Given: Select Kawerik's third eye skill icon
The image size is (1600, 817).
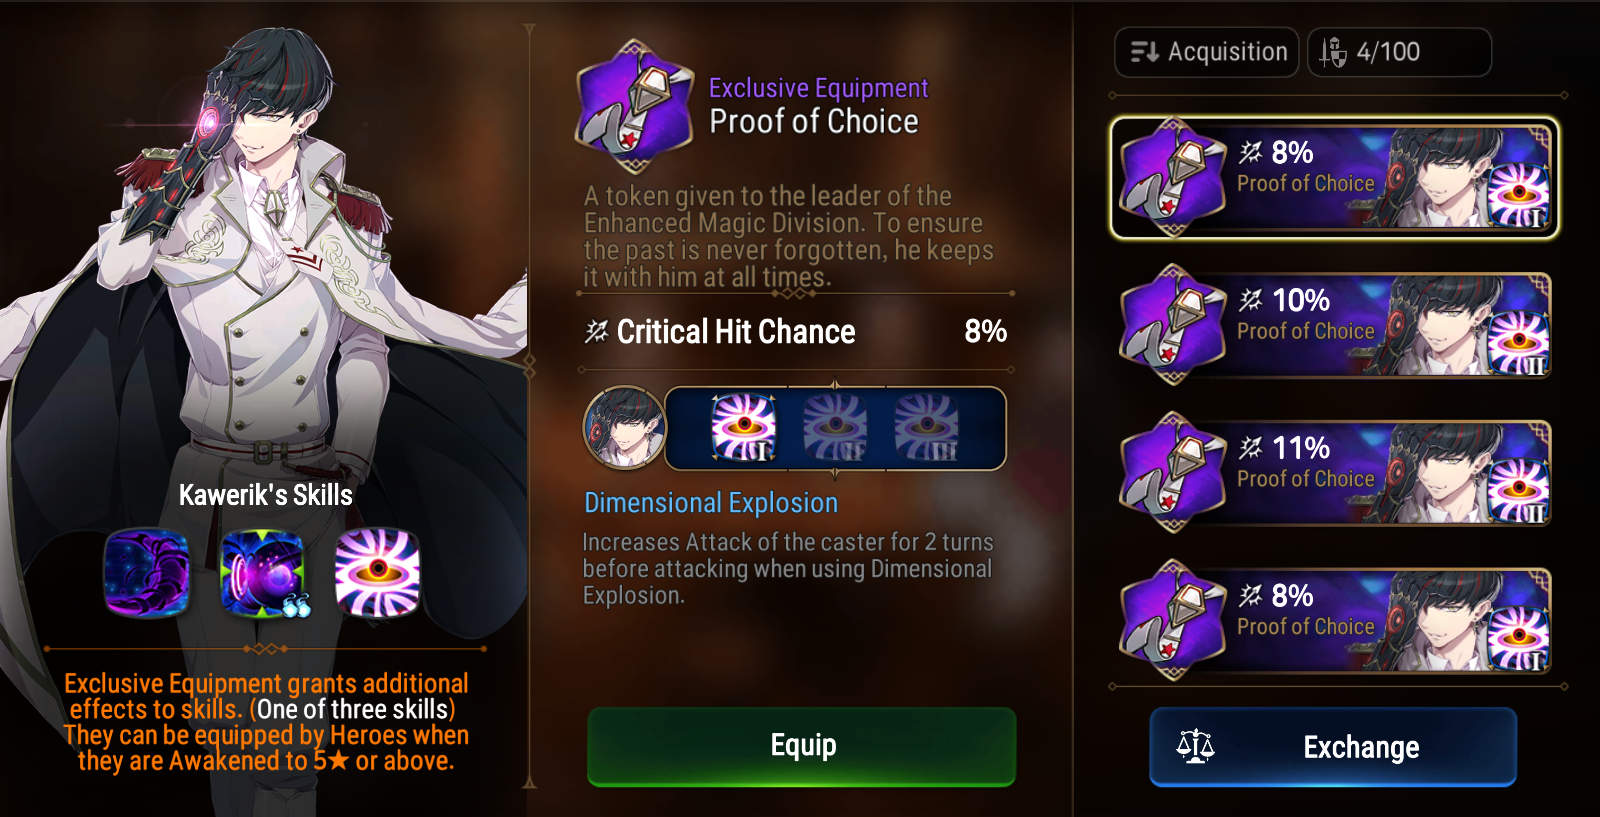Looking at the screenshot, I should click(x=377, y=573).
